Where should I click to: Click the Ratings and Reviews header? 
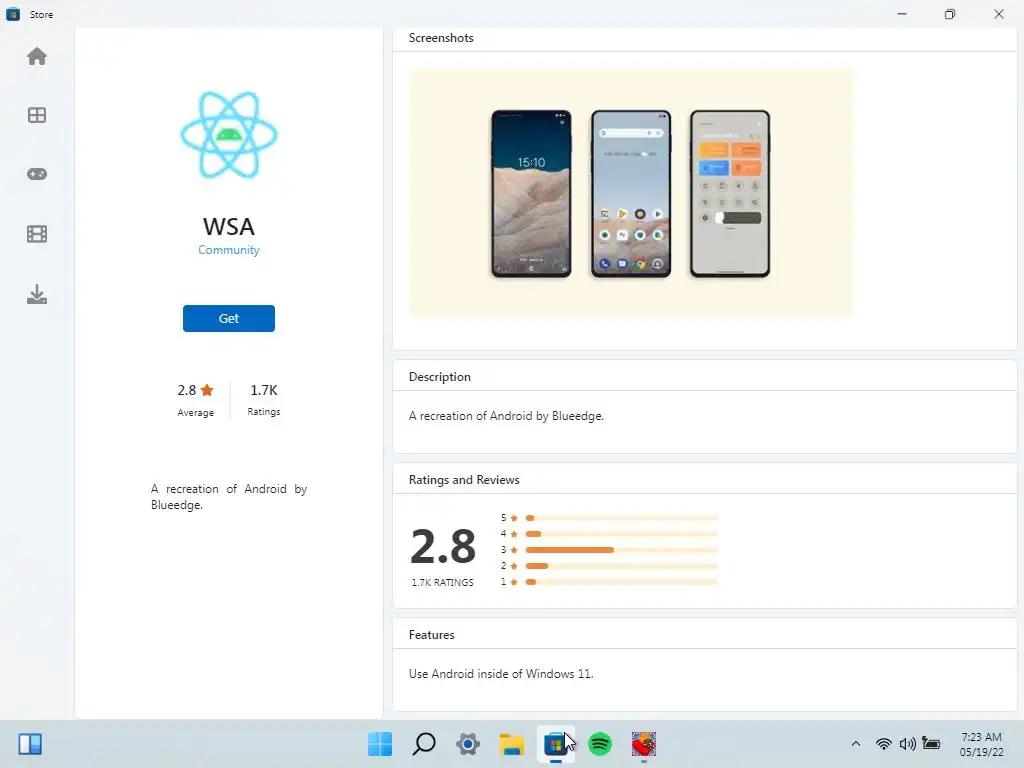point(464,479)
